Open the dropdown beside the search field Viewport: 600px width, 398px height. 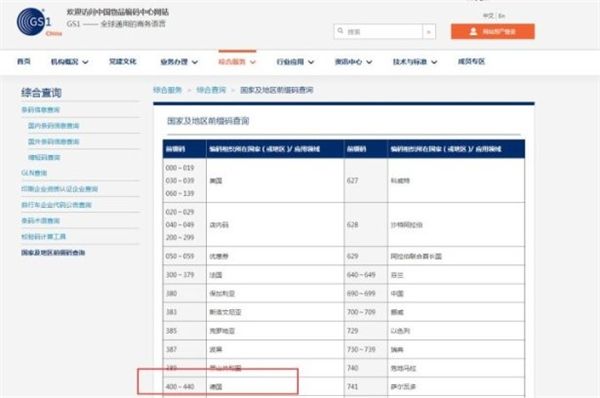click(429, 32)
